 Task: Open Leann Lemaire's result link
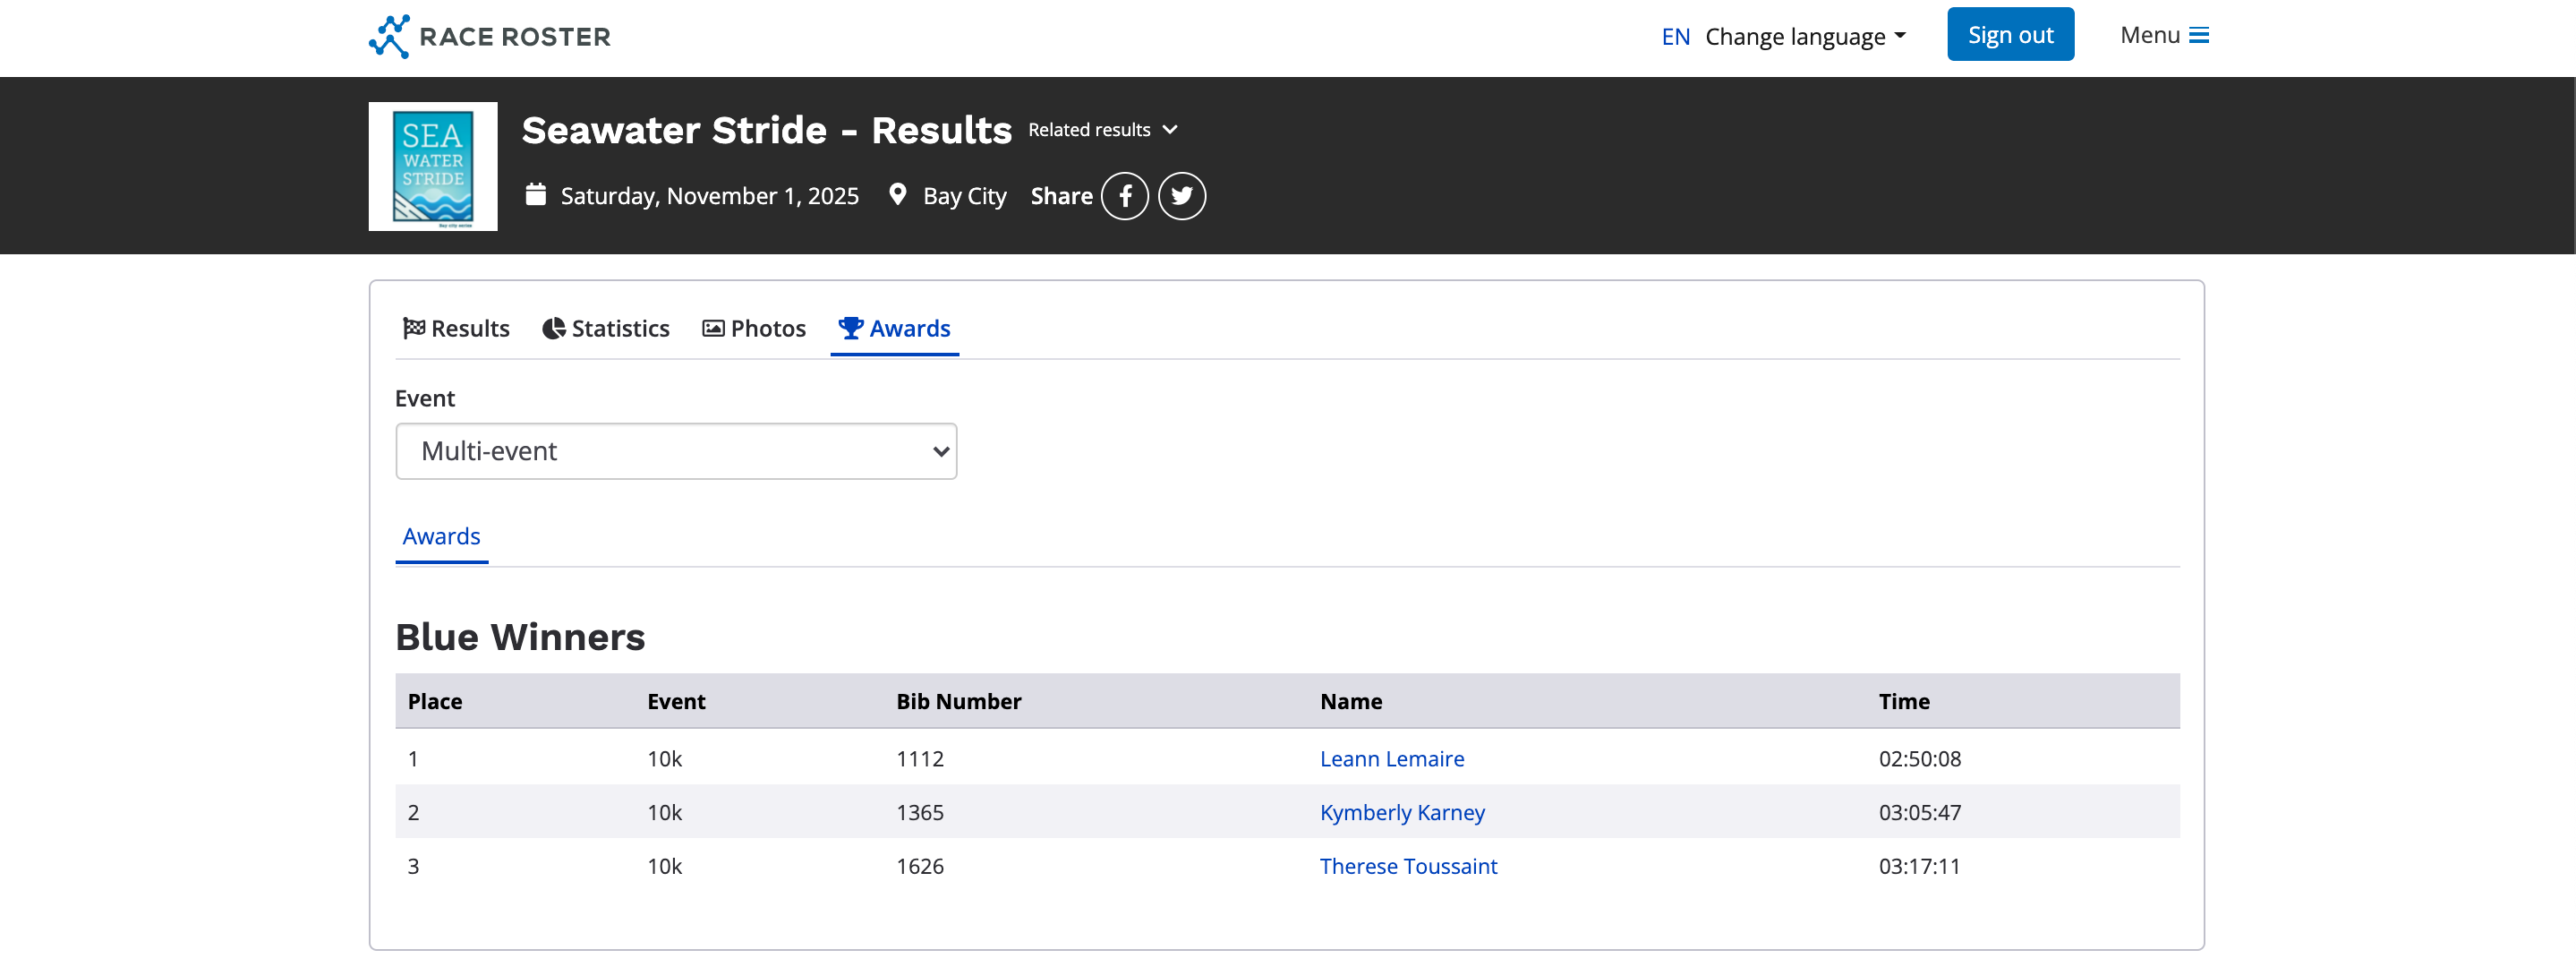(1391, 758)
